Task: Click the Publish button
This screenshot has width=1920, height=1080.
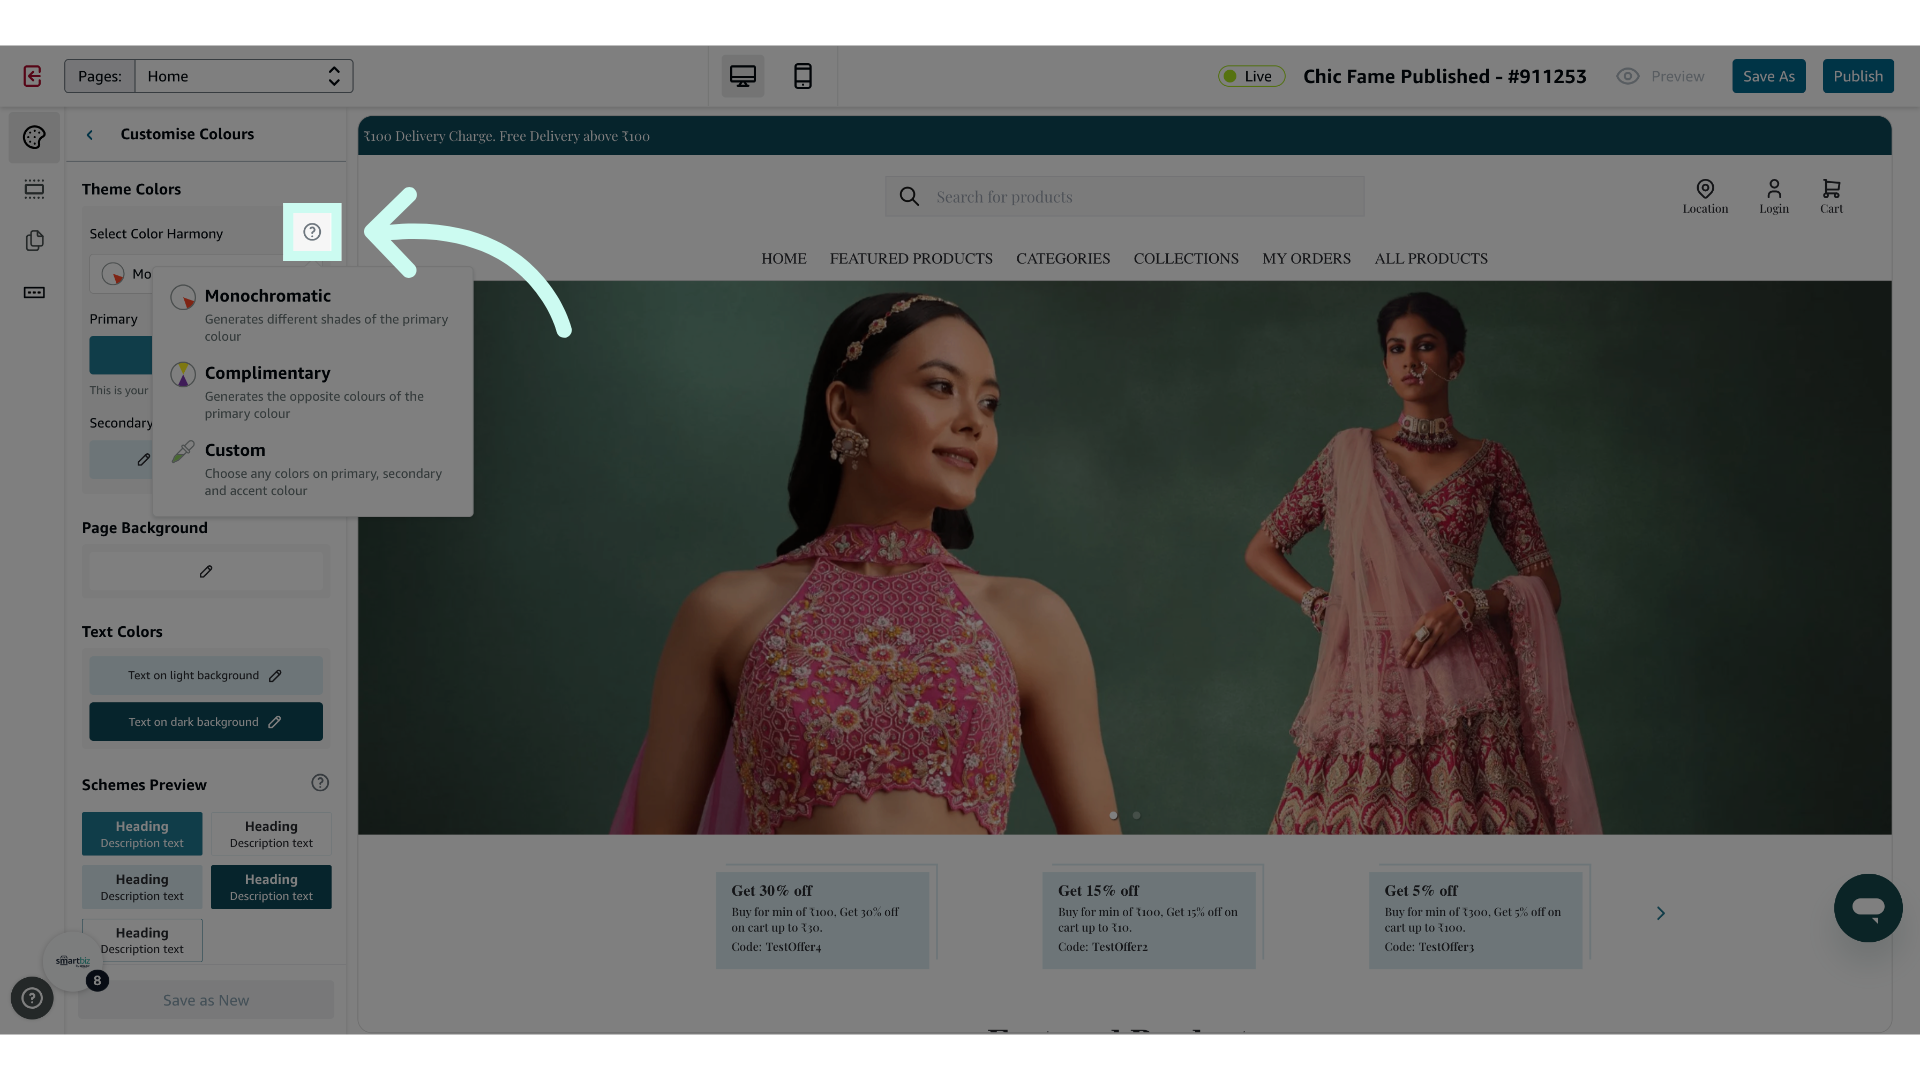Action: coord(1858,76)
